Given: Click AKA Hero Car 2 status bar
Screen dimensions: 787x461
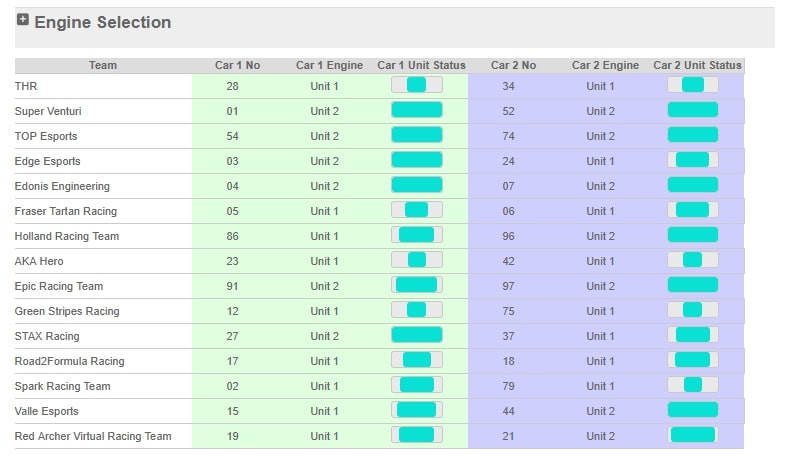Looking at the screenshot, I should 692,261.
